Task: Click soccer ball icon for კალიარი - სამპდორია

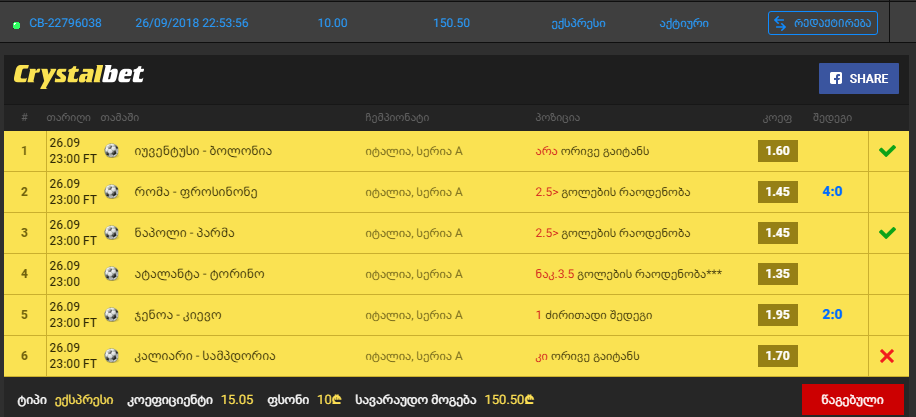Action: tap(112, 356)
